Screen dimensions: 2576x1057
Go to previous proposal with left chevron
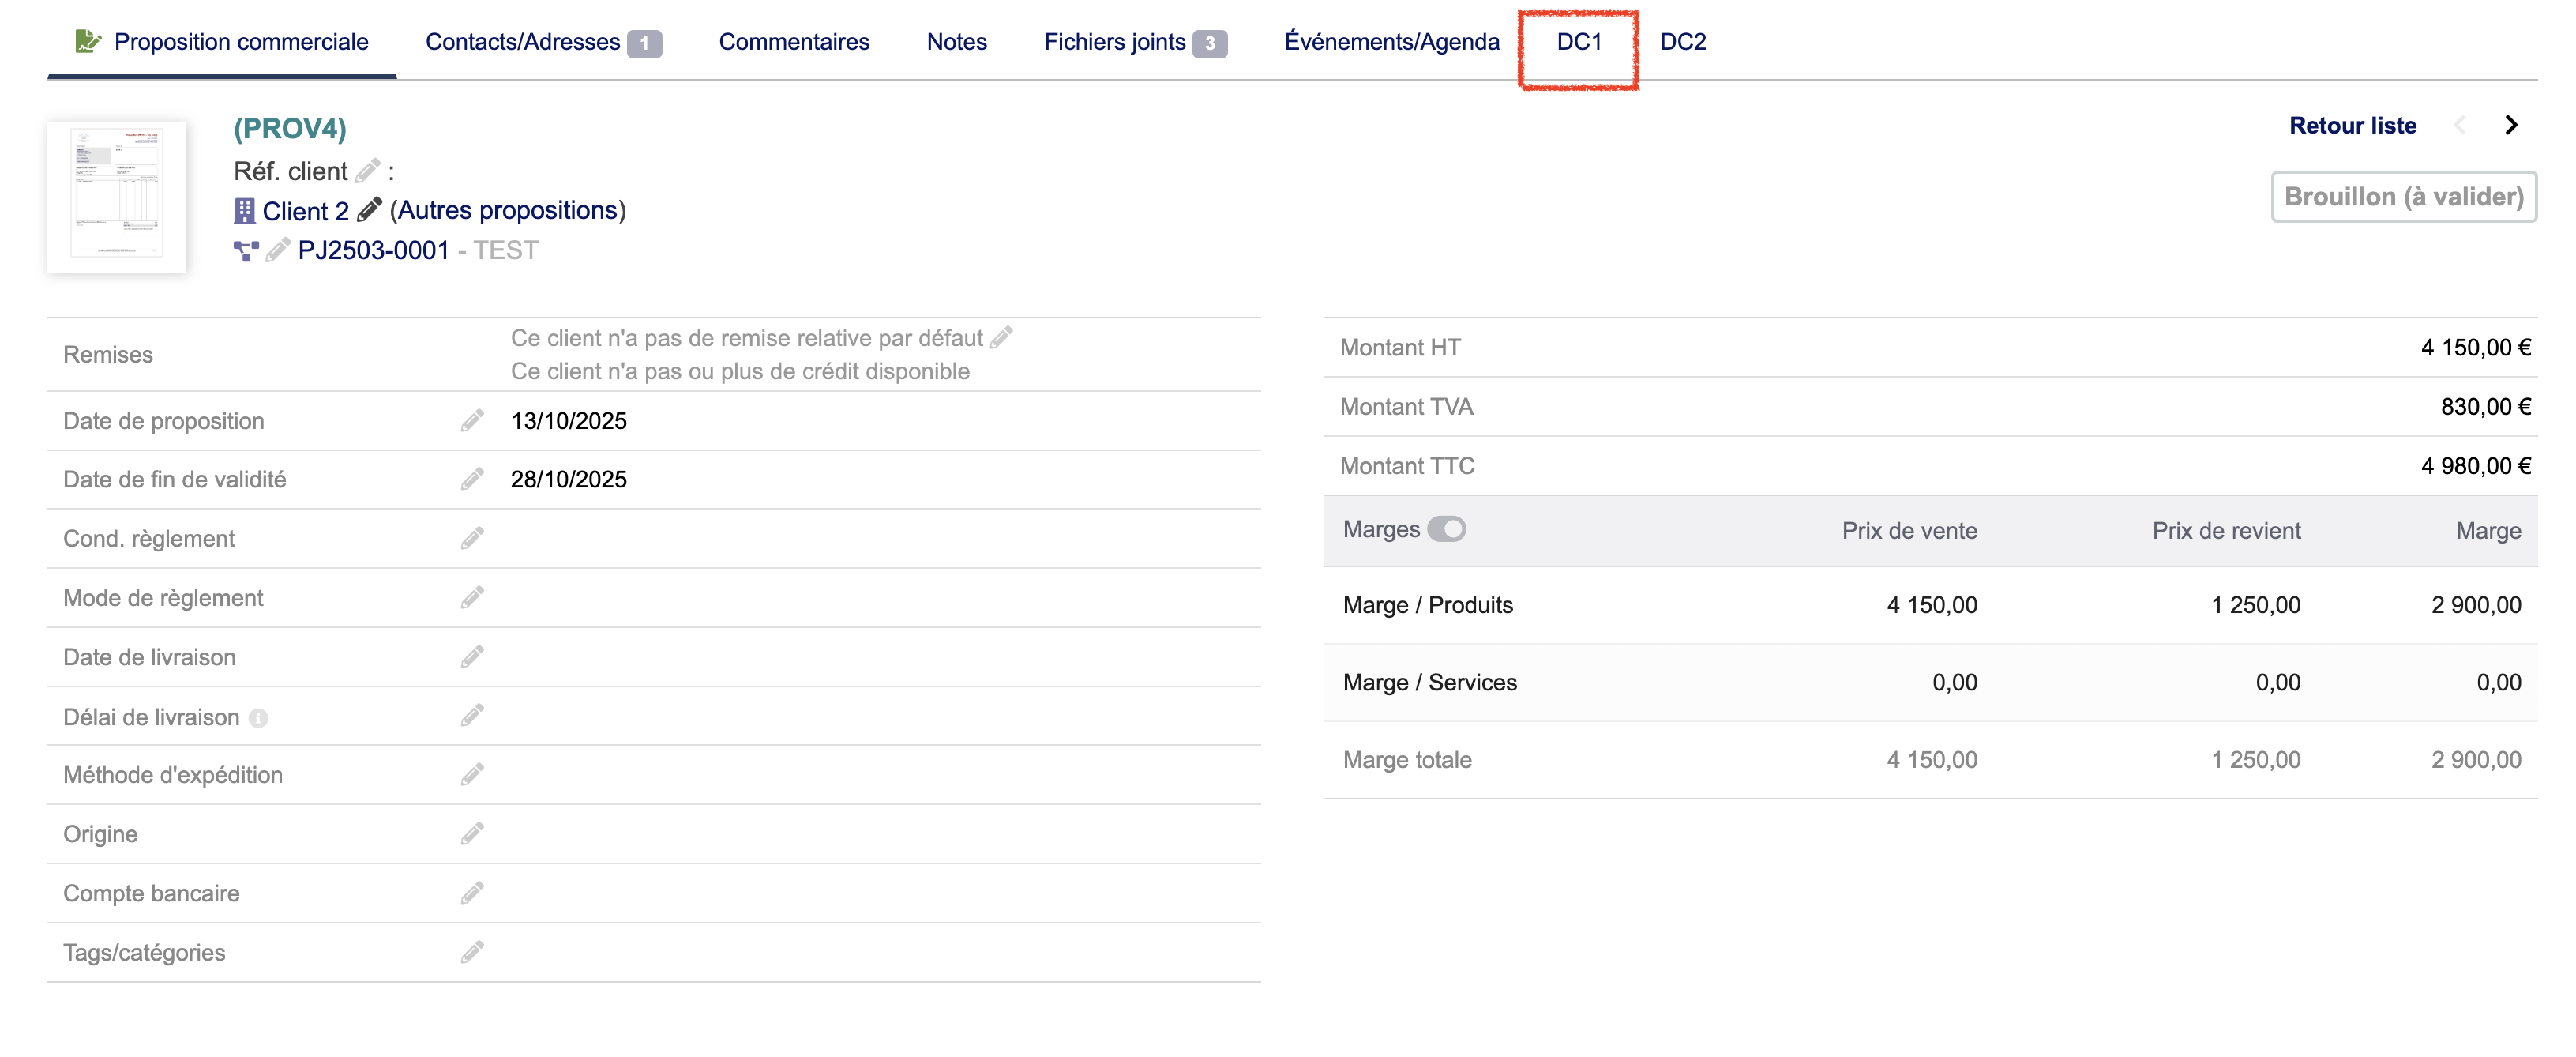(2460, 125)
